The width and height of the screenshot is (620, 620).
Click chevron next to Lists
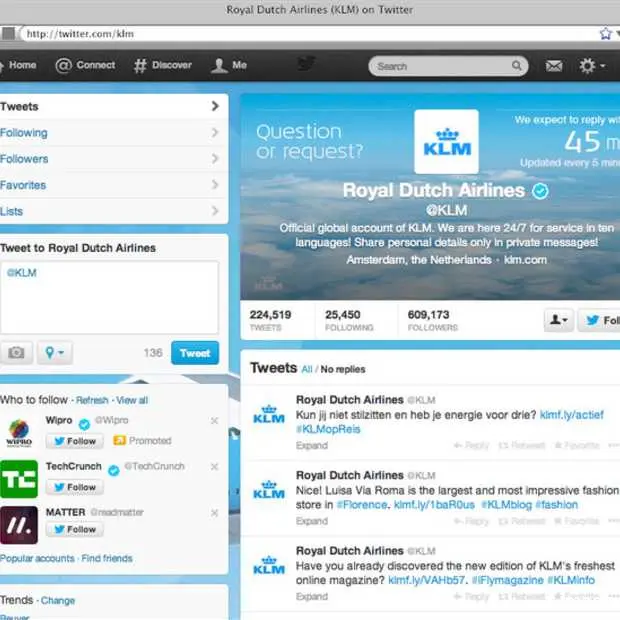[215, 211]
